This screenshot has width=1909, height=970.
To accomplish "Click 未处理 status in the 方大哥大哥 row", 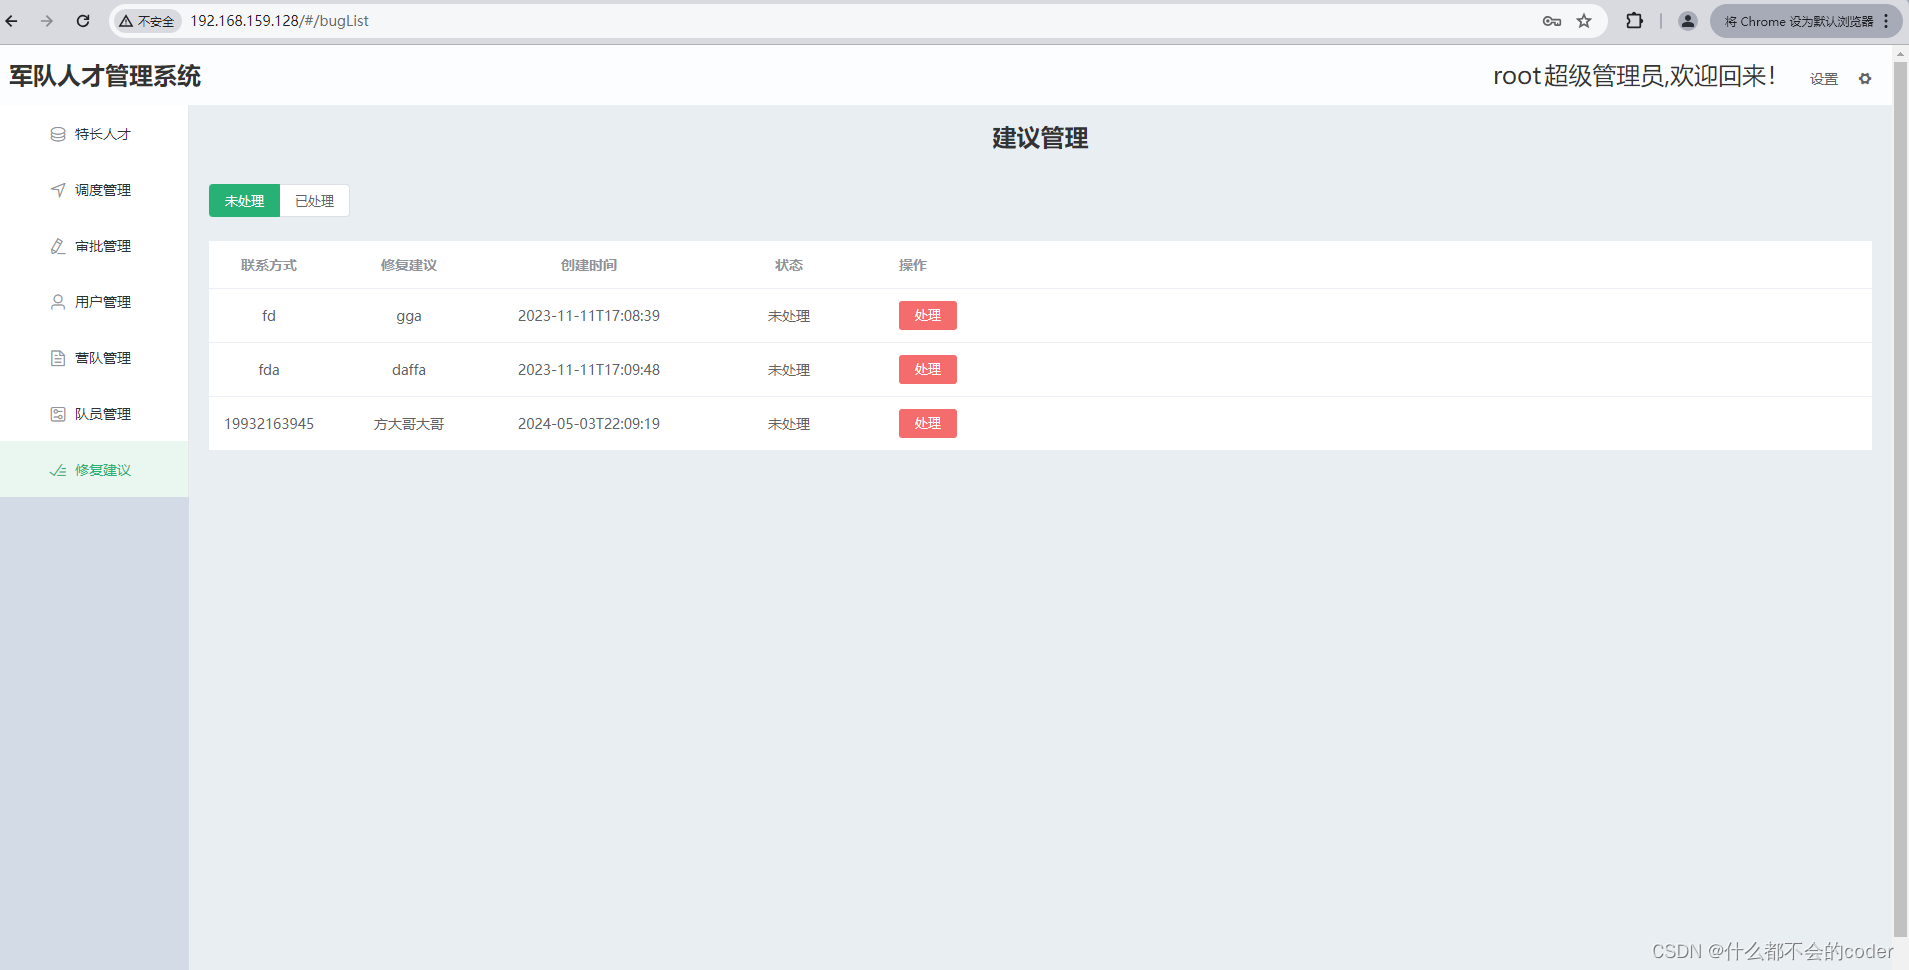I will coord(789,424).
